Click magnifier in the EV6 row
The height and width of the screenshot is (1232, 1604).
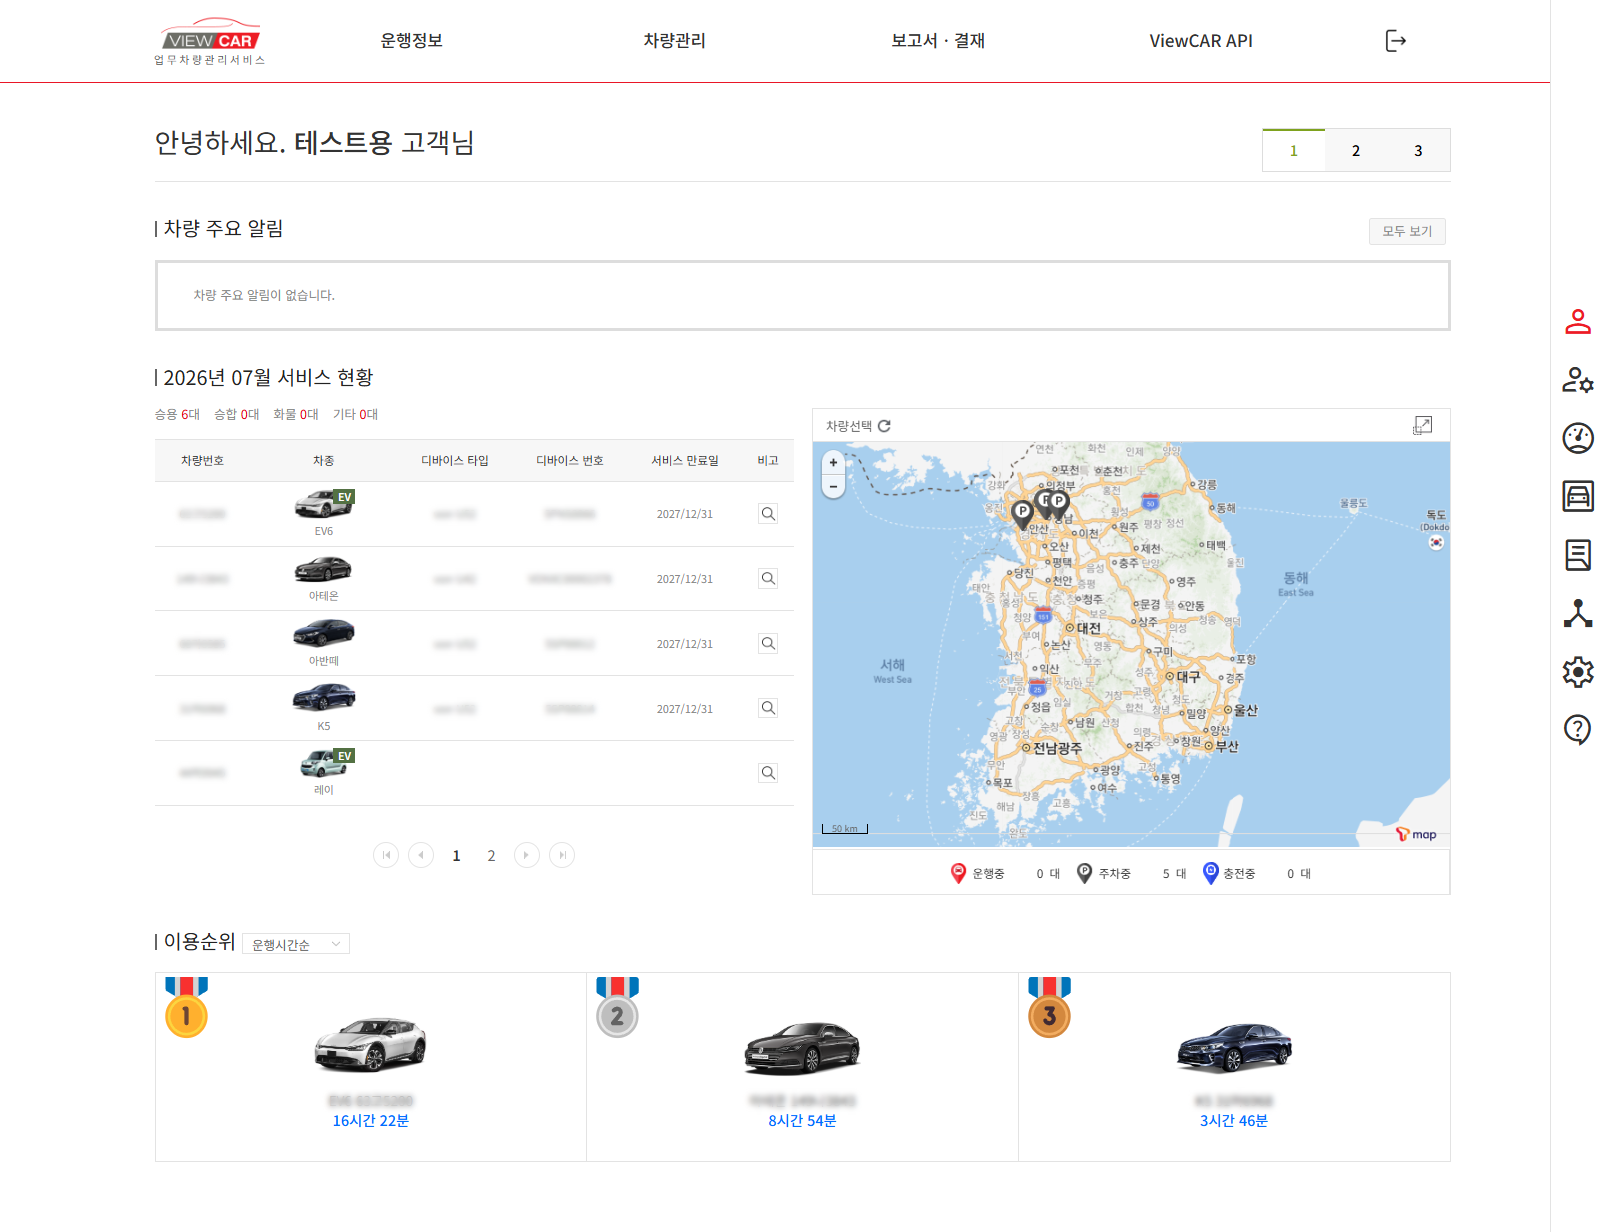tap(768, 514)
